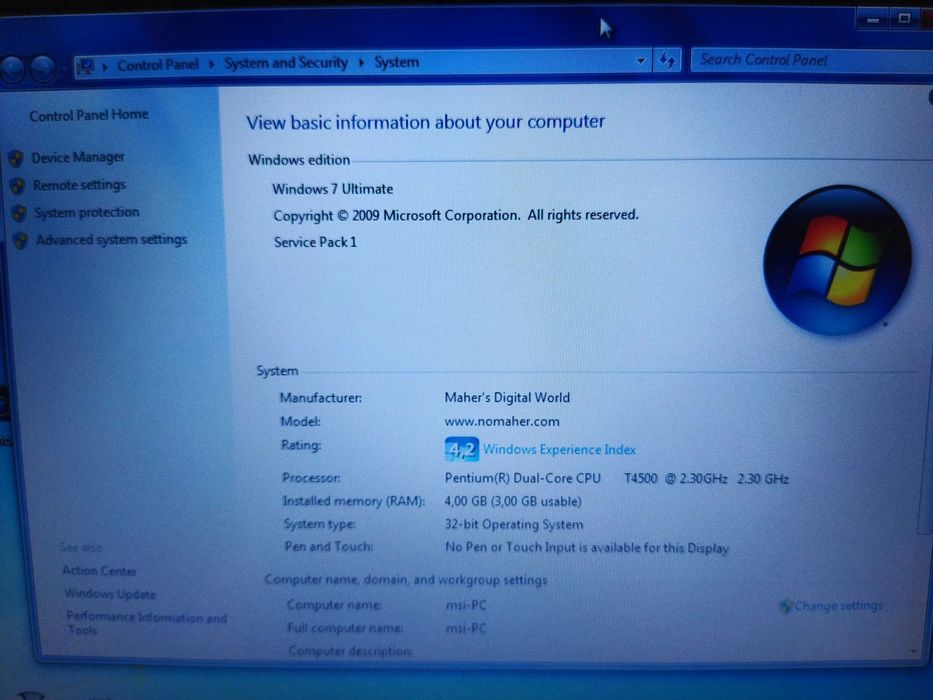Click the Back navigation arrow button
The image size is (933, 700).
point(13,69)
